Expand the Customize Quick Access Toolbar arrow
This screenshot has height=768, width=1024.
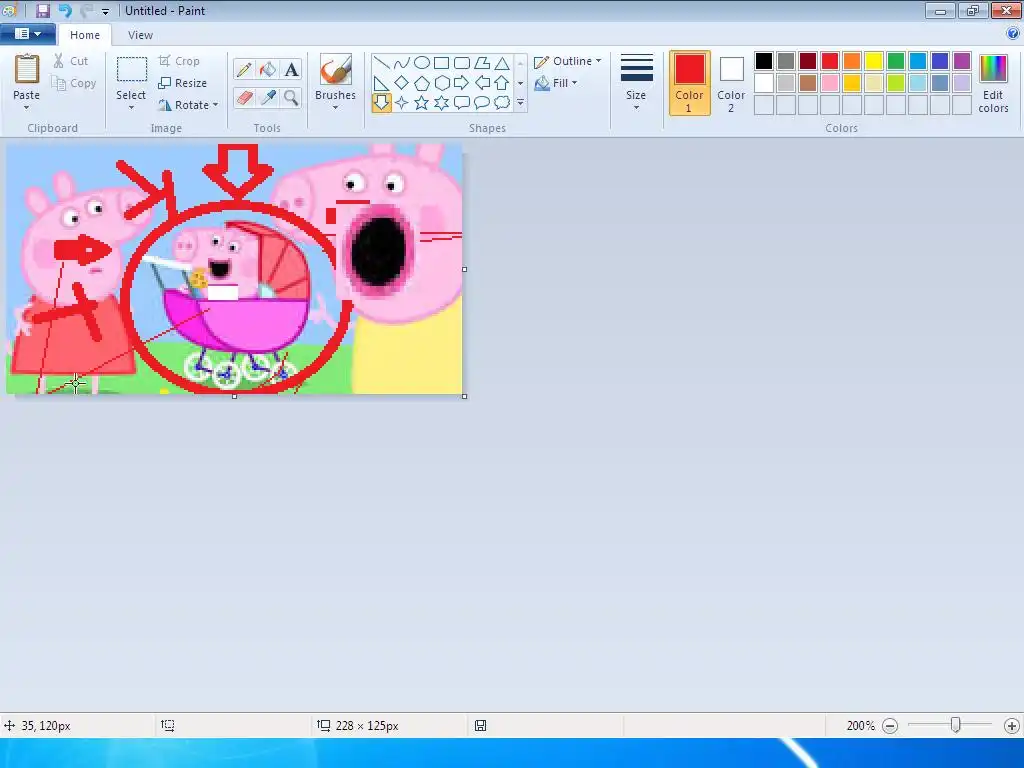105,12
